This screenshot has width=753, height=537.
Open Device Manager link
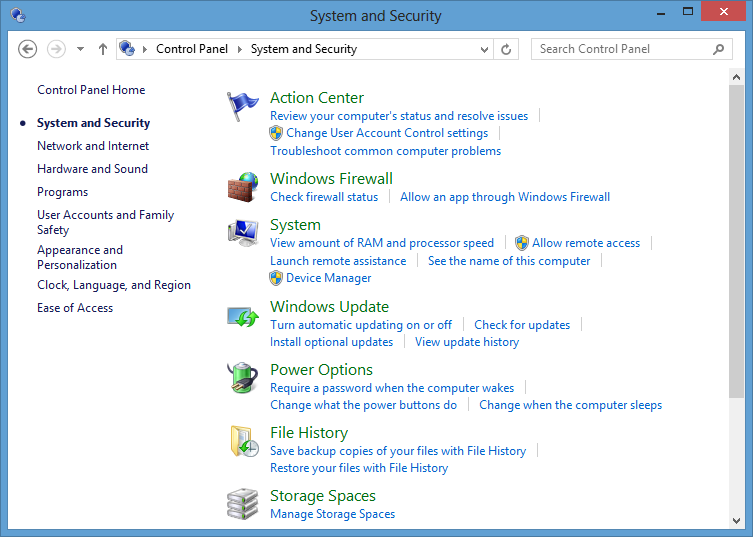tap(328, 278)
